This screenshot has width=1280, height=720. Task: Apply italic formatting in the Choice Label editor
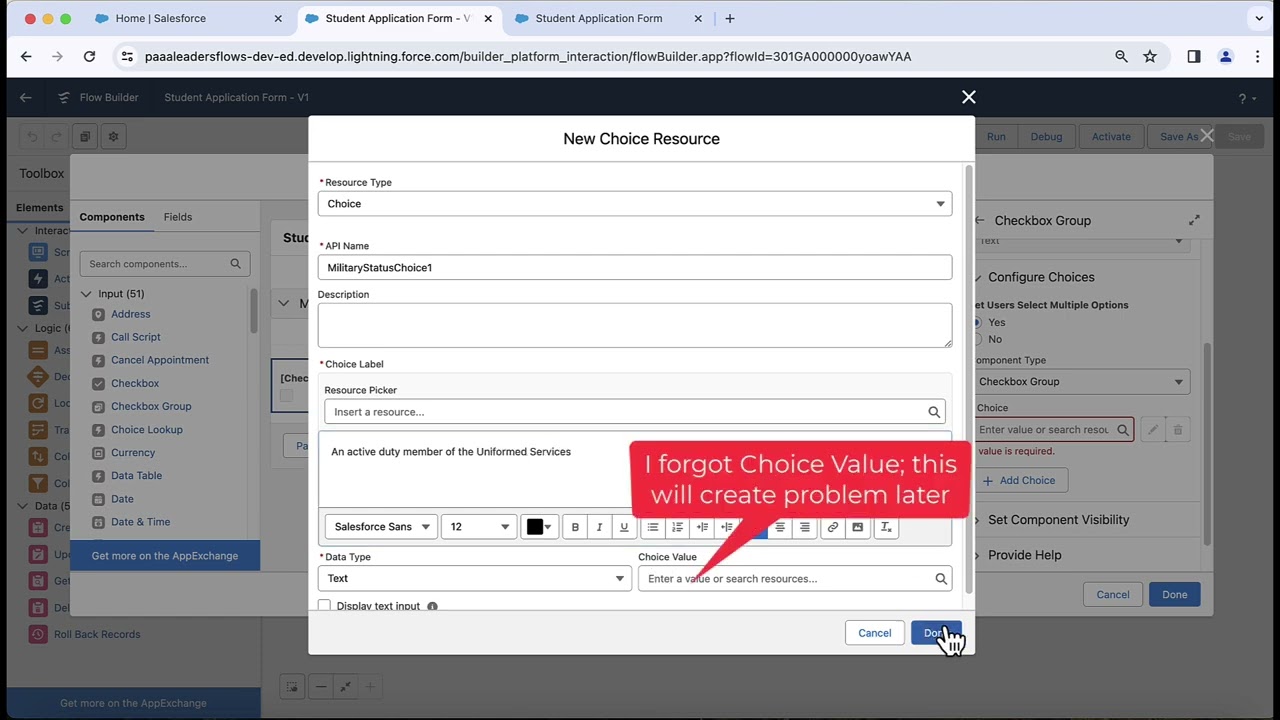point(599,527)
